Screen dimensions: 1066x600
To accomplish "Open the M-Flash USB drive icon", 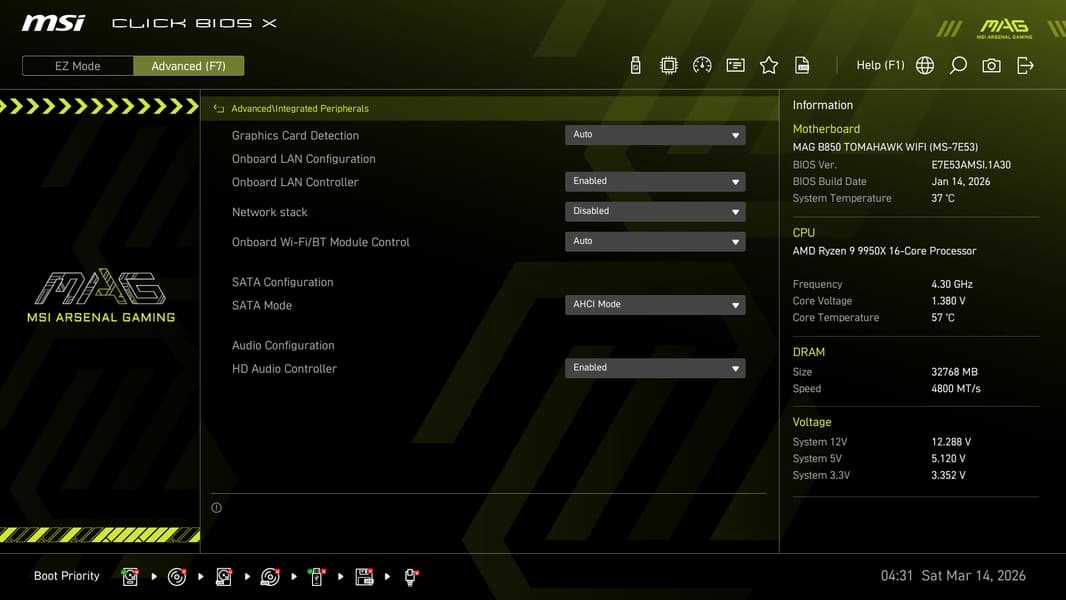I will [x=635, y=65].
